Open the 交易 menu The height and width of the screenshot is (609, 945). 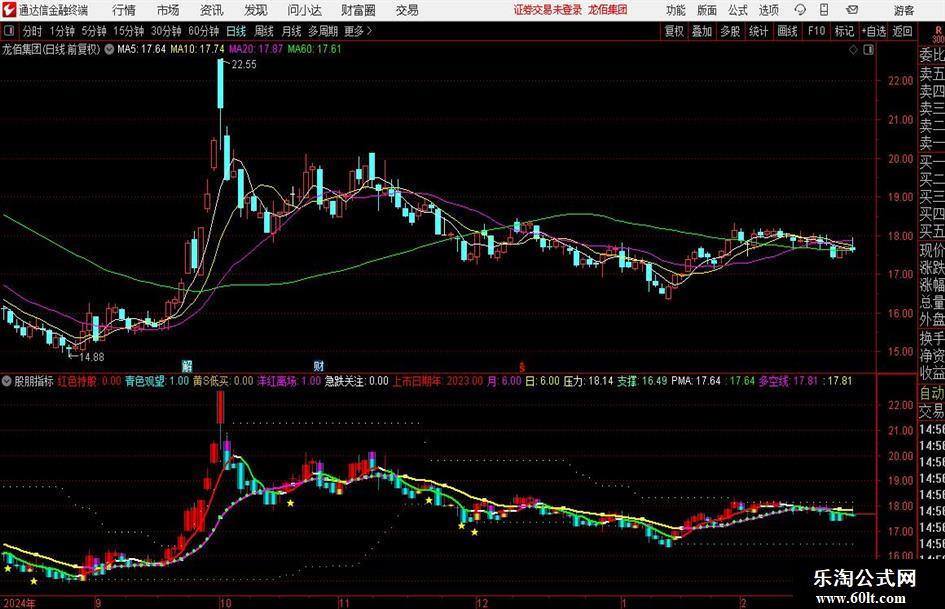407,10
